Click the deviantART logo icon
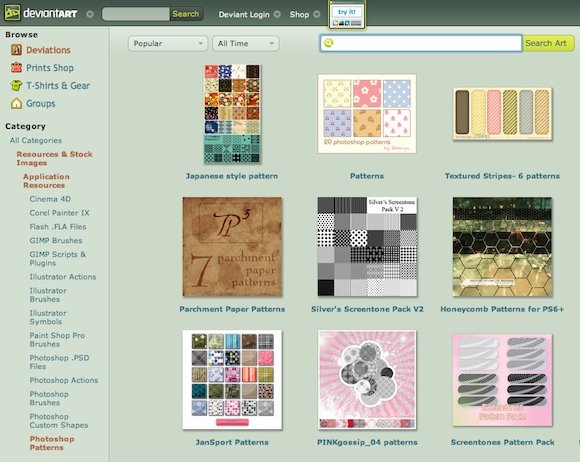The image size is (580, 462). (x=12, y=13)
